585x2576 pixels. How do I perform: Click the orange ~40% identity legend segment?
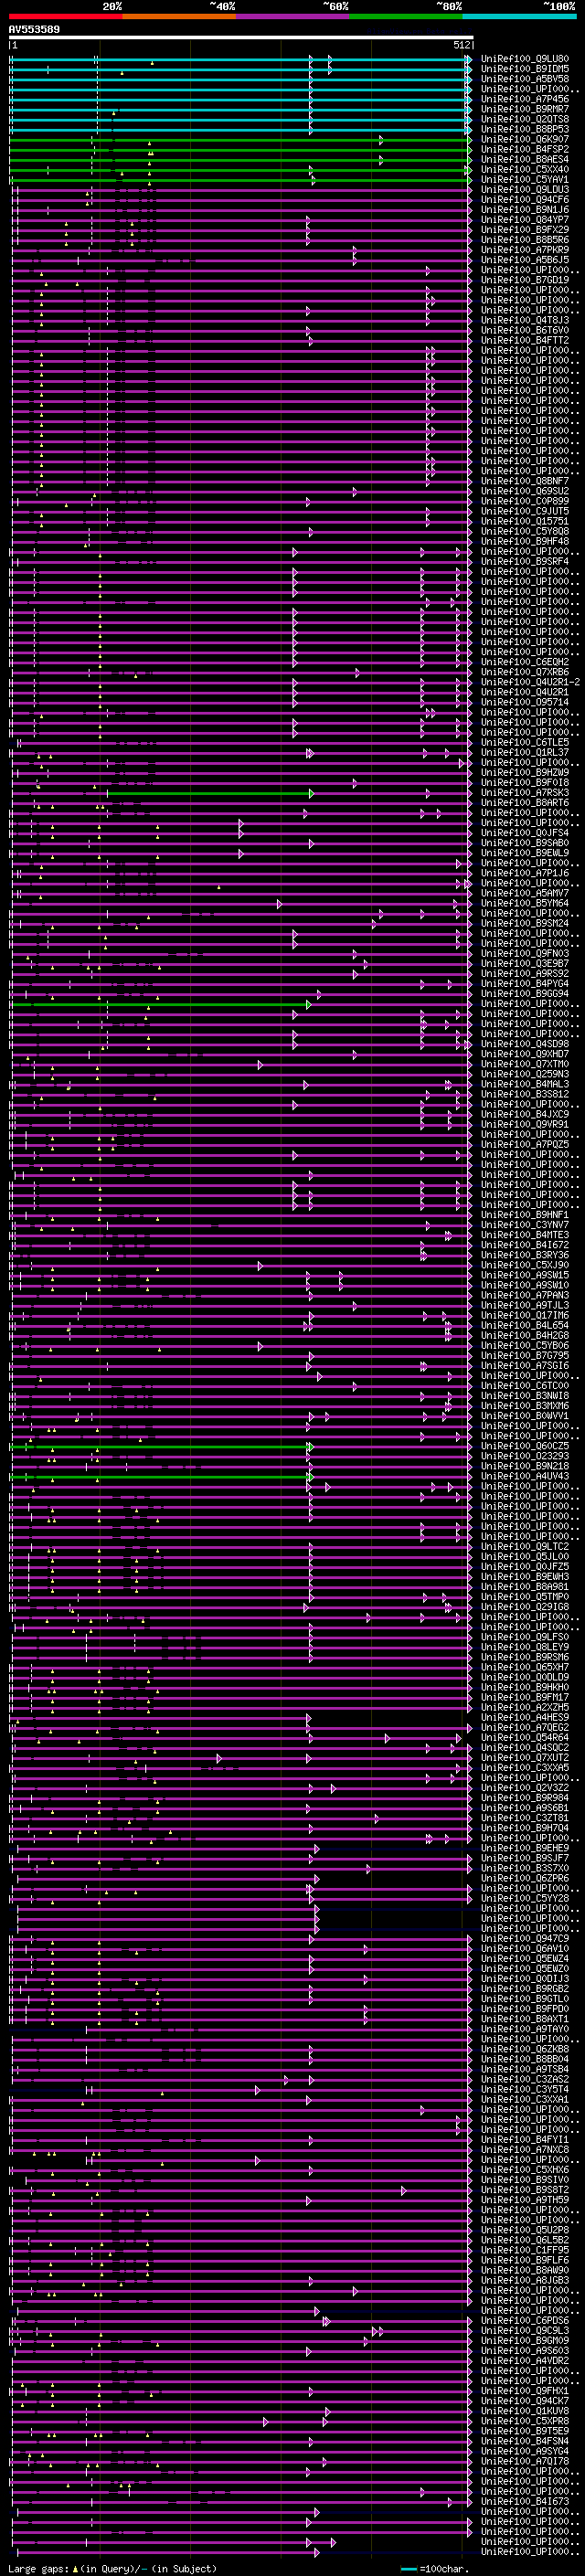coord(179,16)
